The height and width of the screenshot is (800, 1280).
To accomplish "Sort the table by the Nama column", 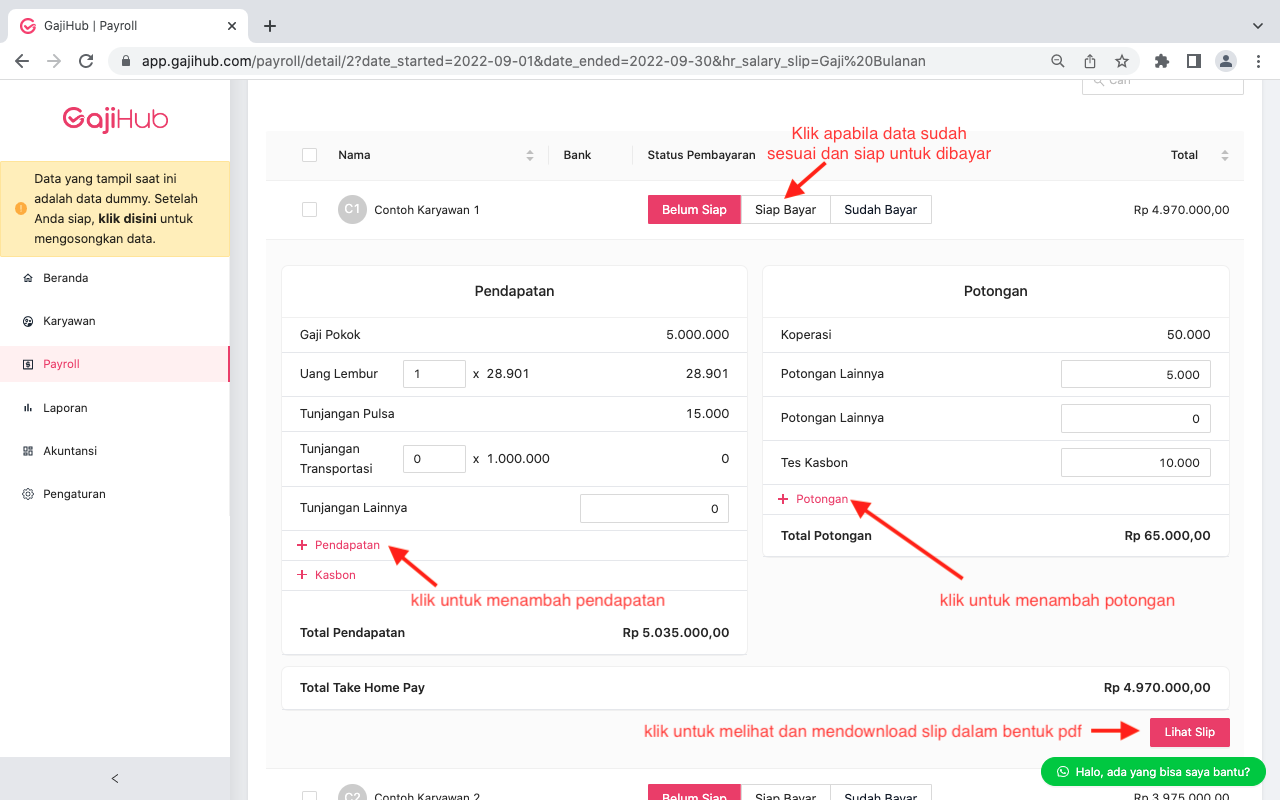I will click(x=530, y=155).
